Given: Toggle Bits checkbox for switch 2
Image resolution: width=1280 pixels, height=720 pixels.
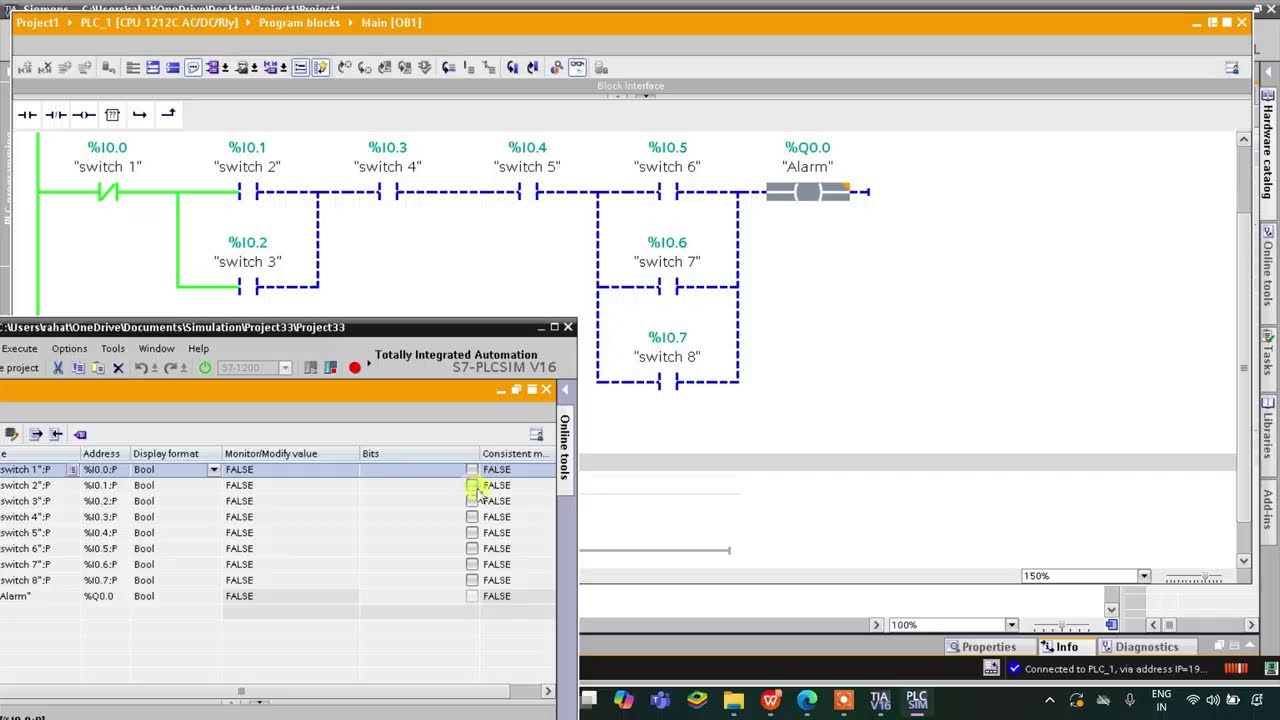Looking at the screenshot, I should coord(472,485).
